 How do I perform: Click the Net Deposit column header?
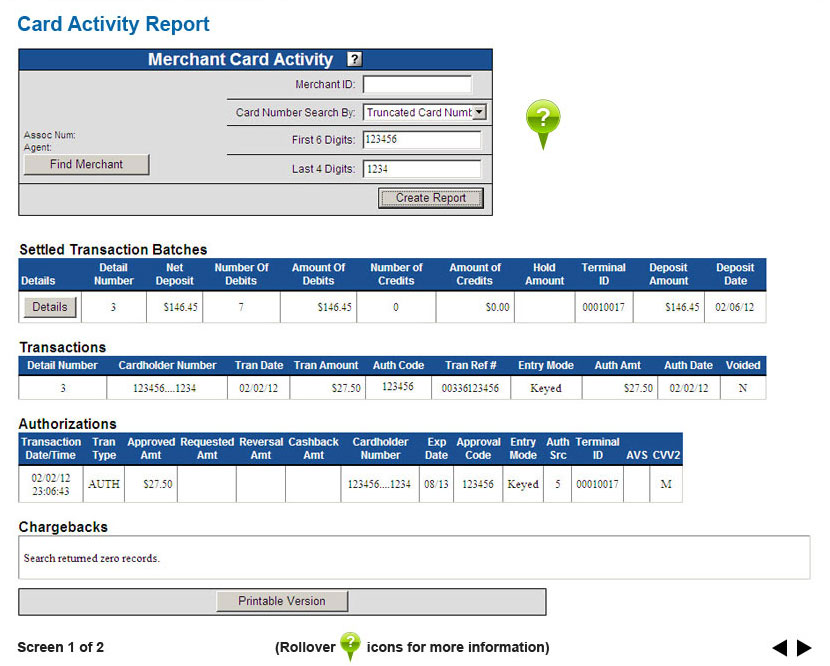pos(174,274)
